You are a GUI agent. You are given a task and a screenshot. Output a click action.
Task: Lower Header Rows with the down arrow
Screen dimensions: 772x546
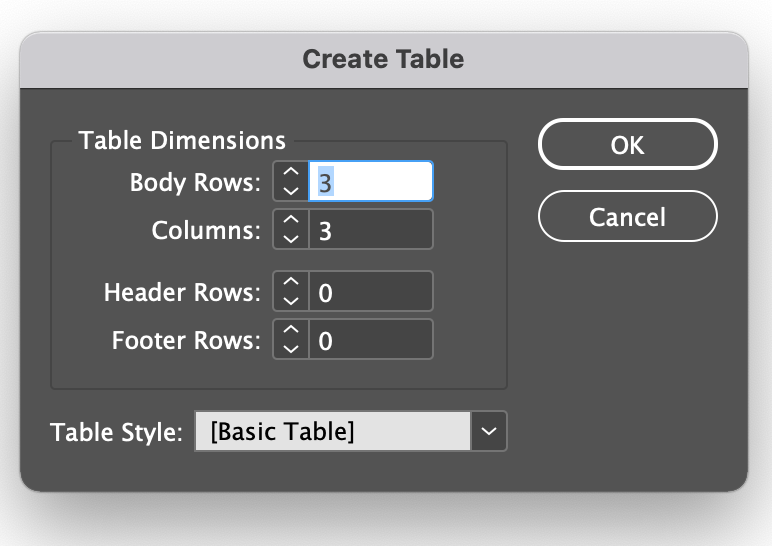(x=290, y=300)
